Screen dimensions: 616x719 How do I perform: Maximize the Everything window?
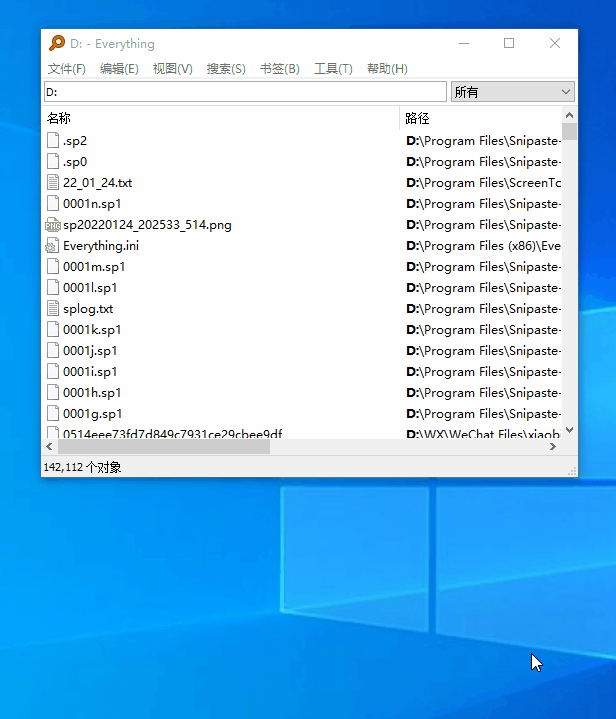509,44
